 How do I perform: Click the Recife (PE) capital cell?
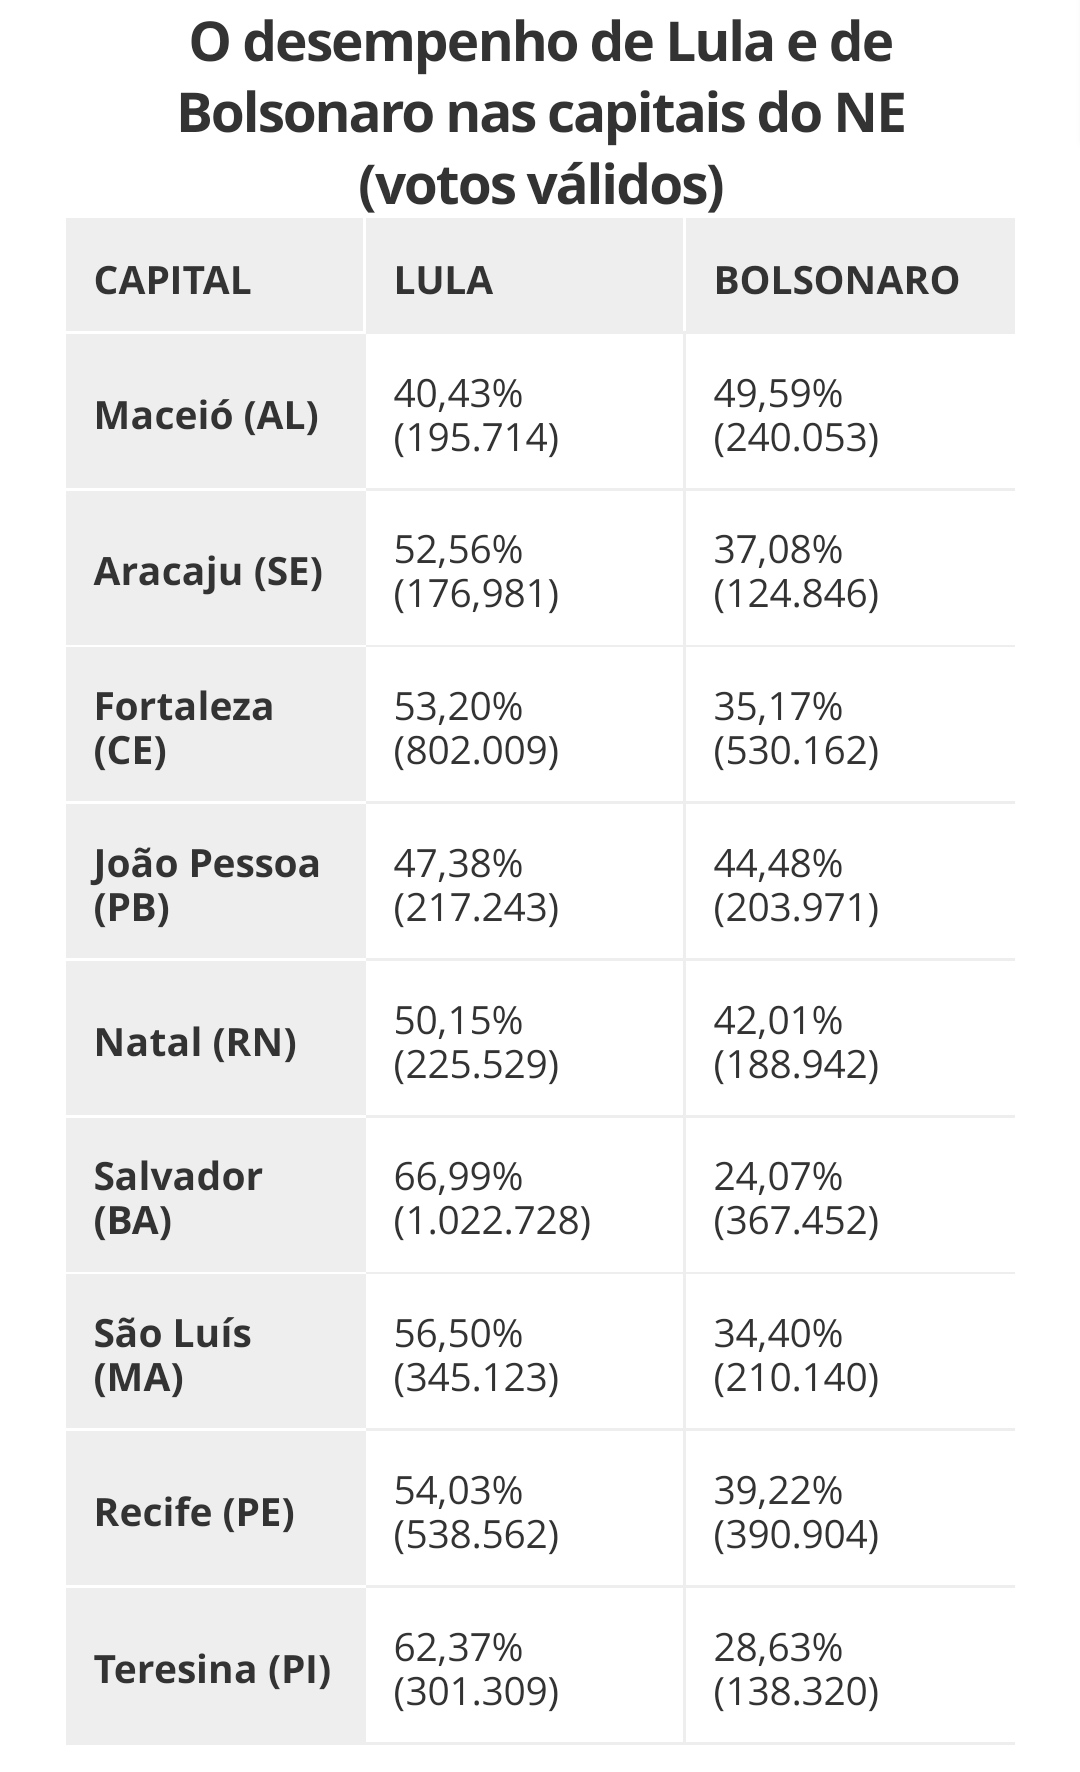click(194, 1512)
